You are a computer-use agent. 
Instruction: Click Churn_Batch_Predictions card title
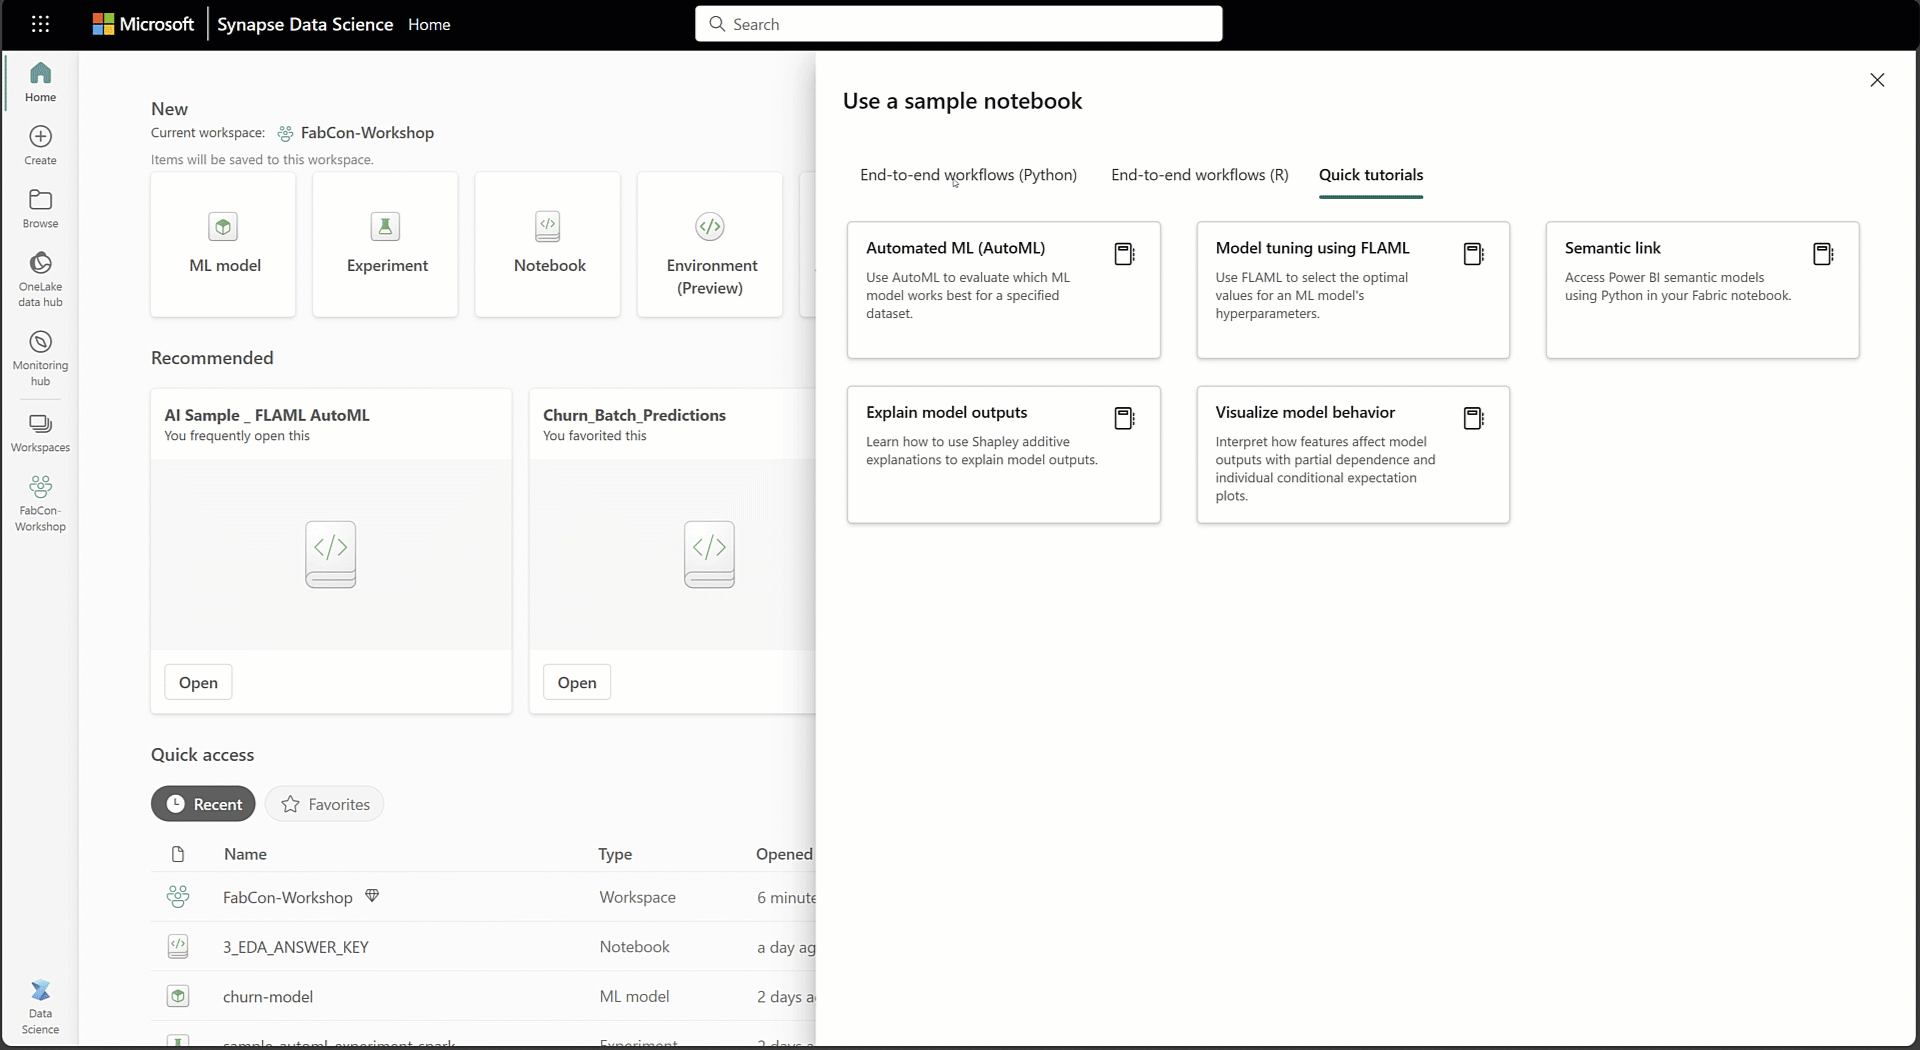[x=634, y=415]
